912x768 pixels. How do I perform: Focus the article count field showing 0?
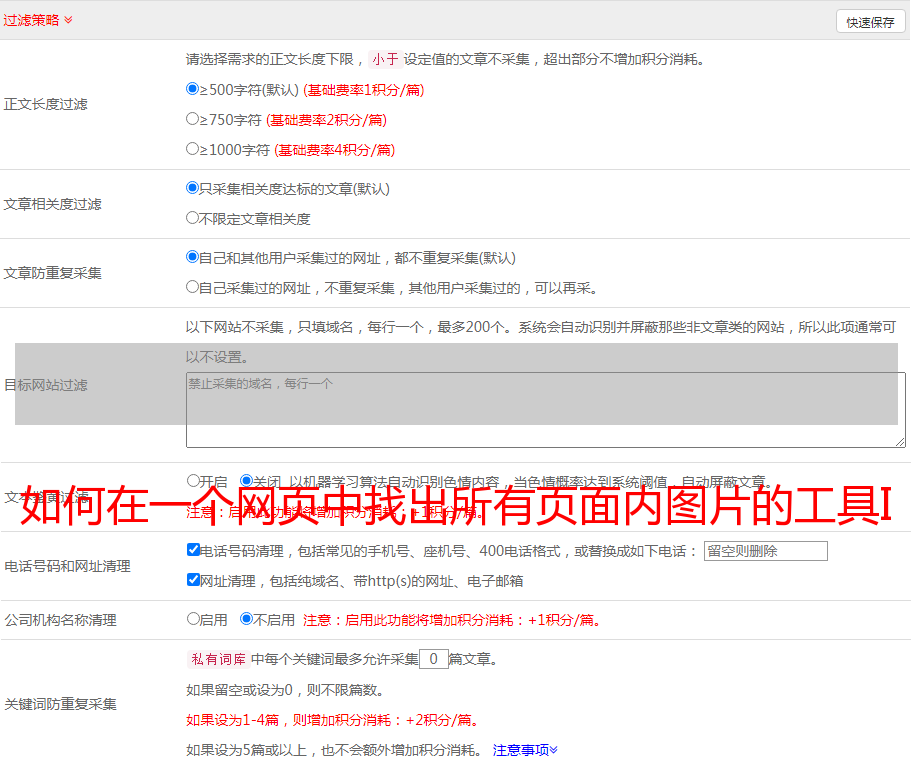[x=434, y=659]
